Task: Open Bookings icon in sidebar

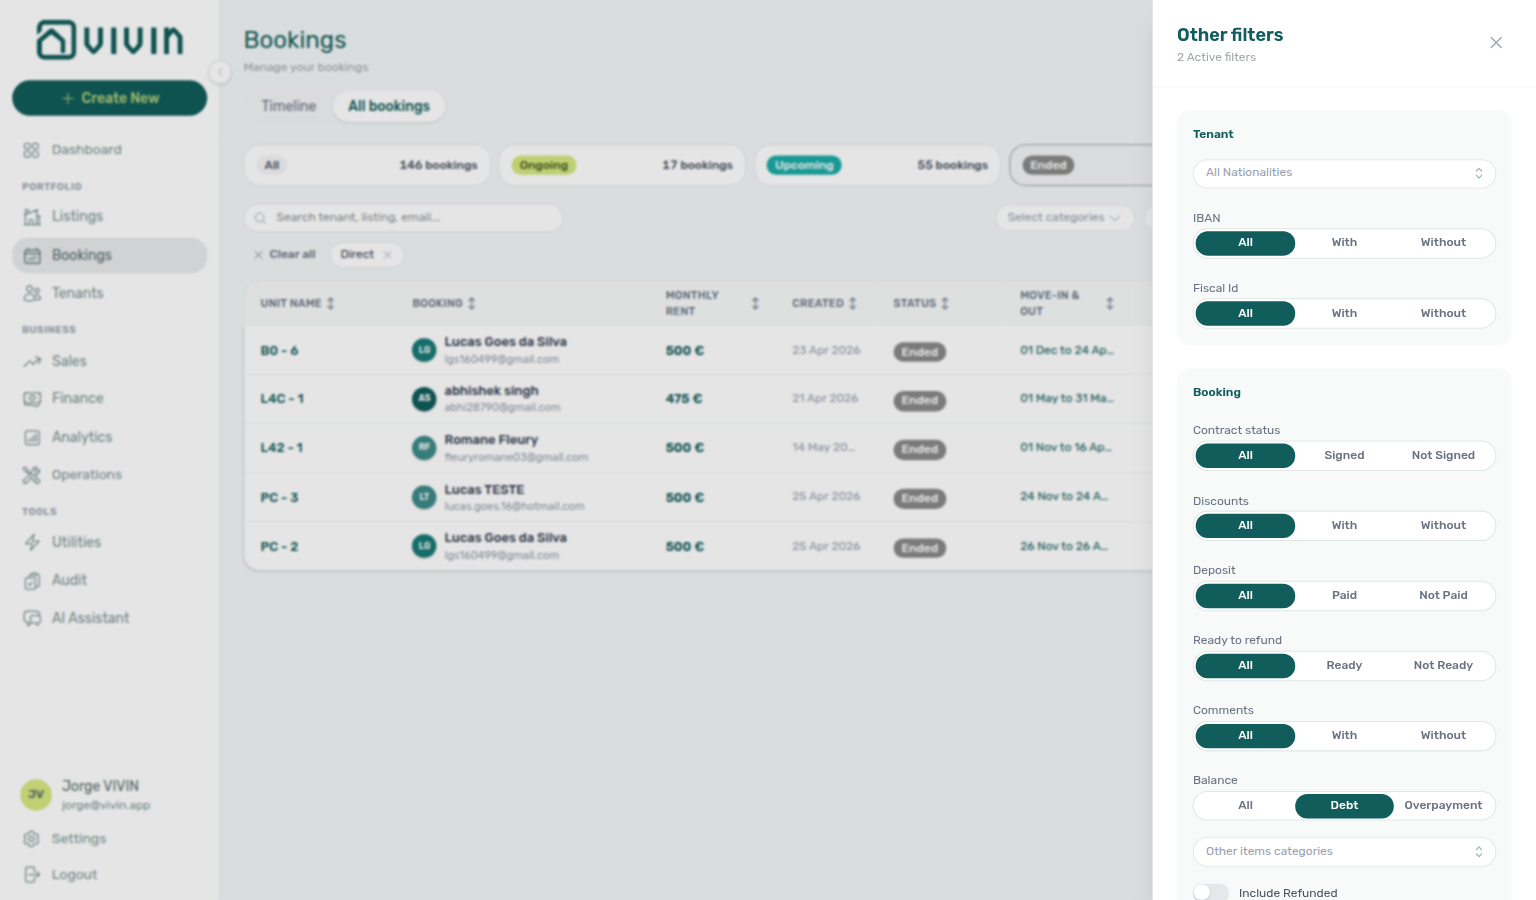Action: (x=32, y=255)
